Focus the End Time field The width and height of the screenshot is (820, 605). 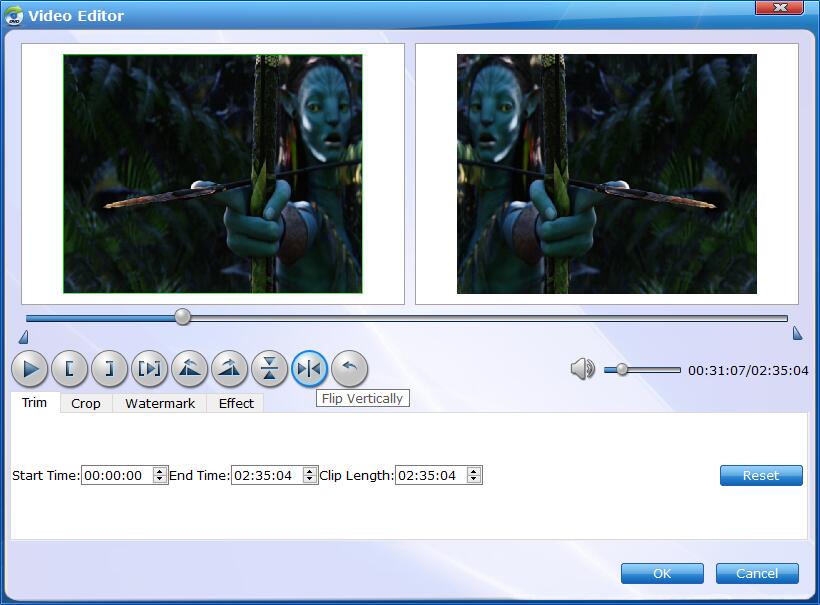pos(267,475)
